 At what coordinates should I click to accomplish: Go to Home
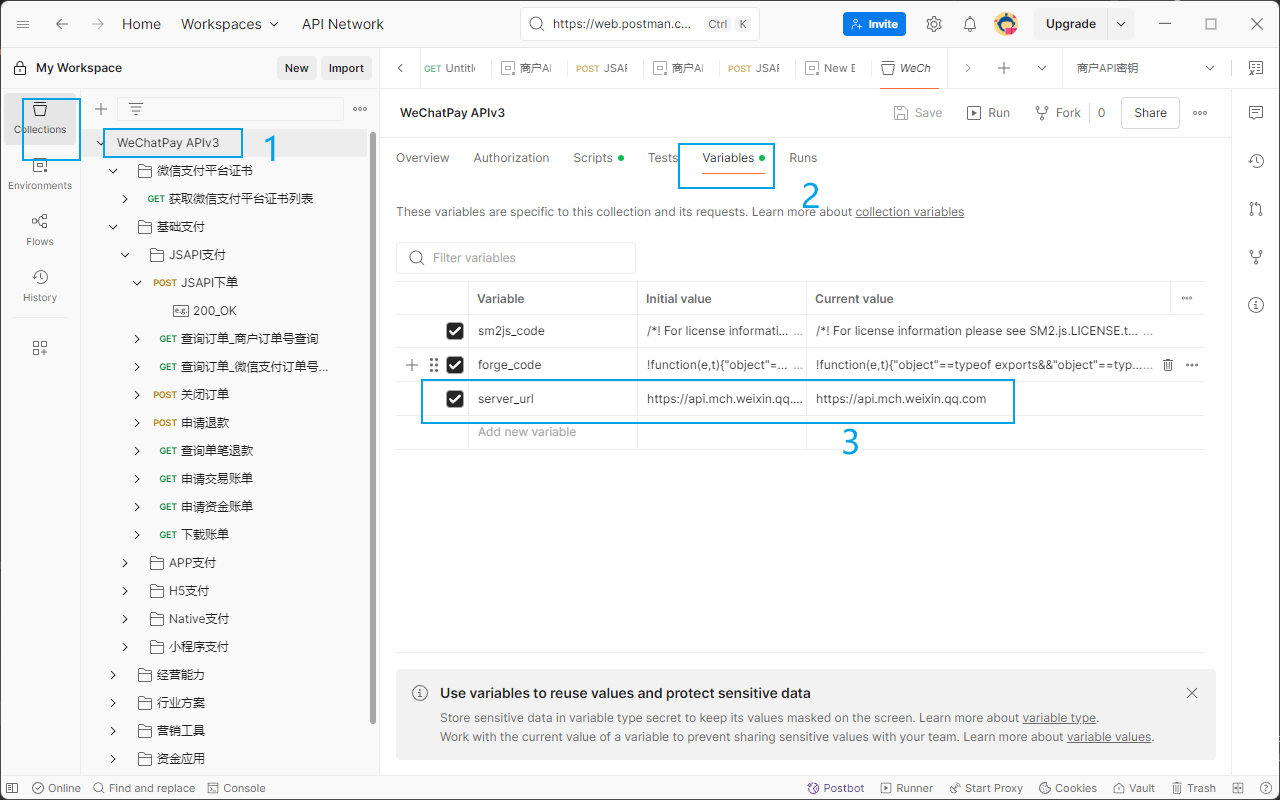pyautogui.click(x=141, y=24)
